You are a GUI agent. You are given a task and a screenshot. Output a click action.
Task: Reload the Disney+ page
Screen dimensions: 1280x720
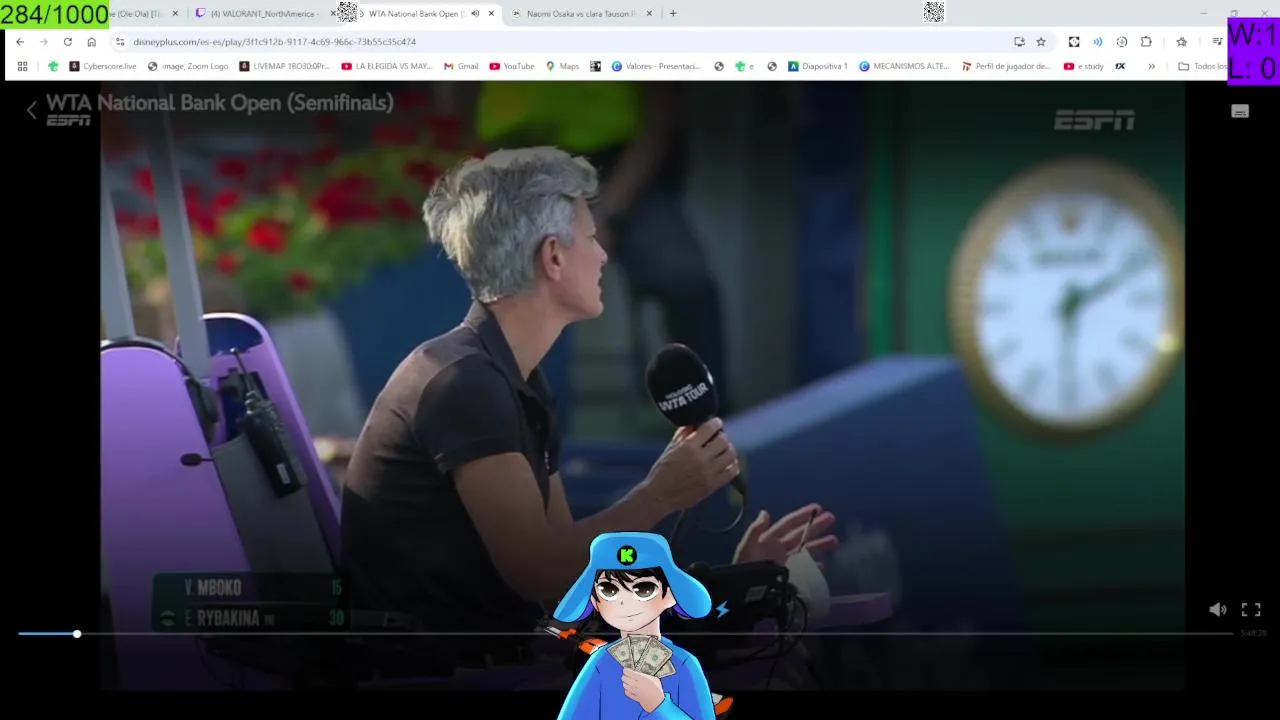click(67, 42)
